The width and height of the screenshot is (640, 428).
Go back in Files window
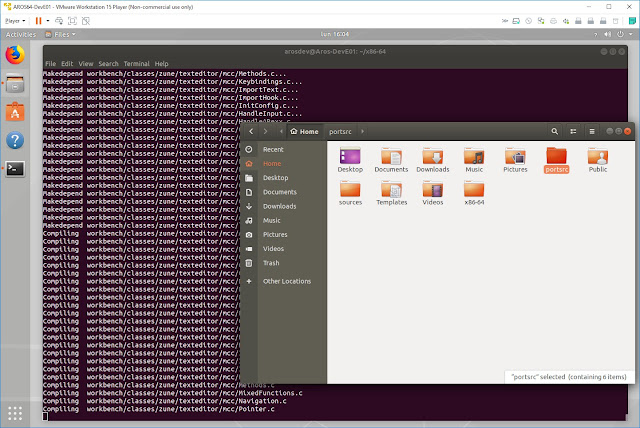[x=251, y=131]
